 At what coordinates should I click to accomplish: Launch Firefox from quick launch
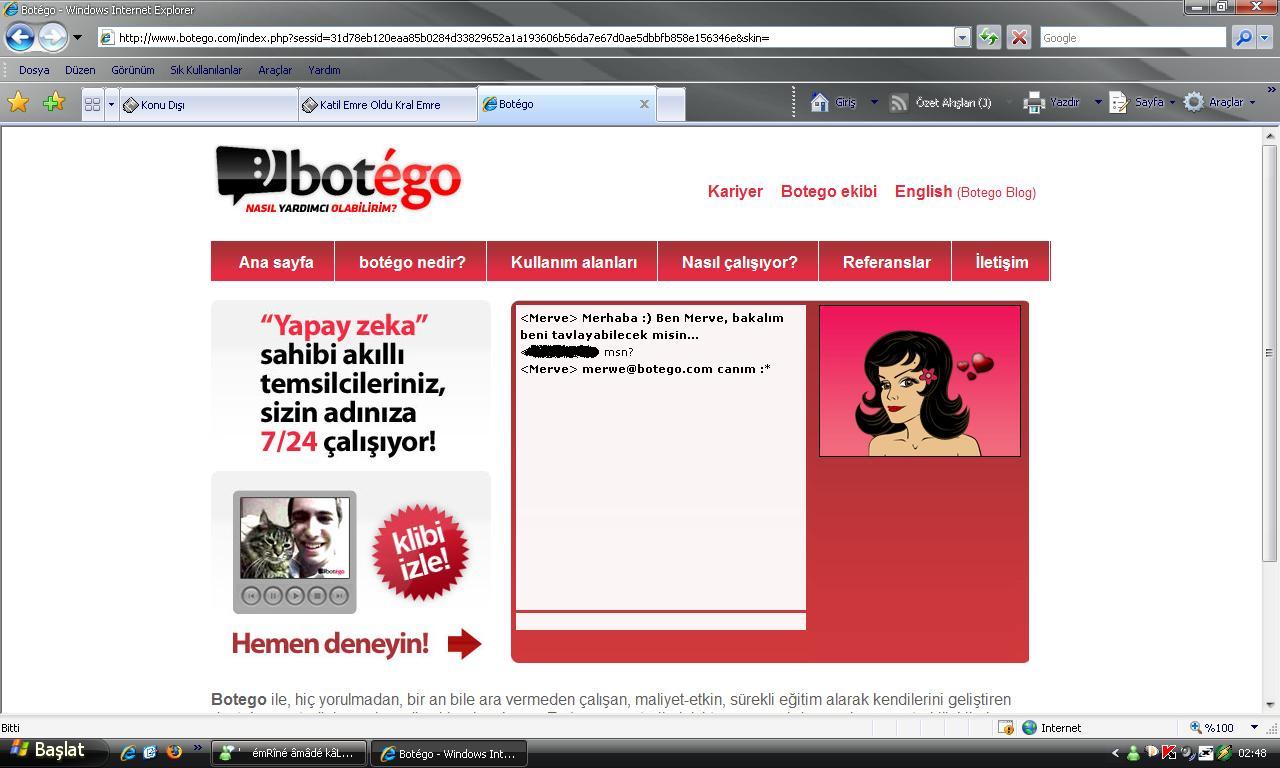point(174,752)
